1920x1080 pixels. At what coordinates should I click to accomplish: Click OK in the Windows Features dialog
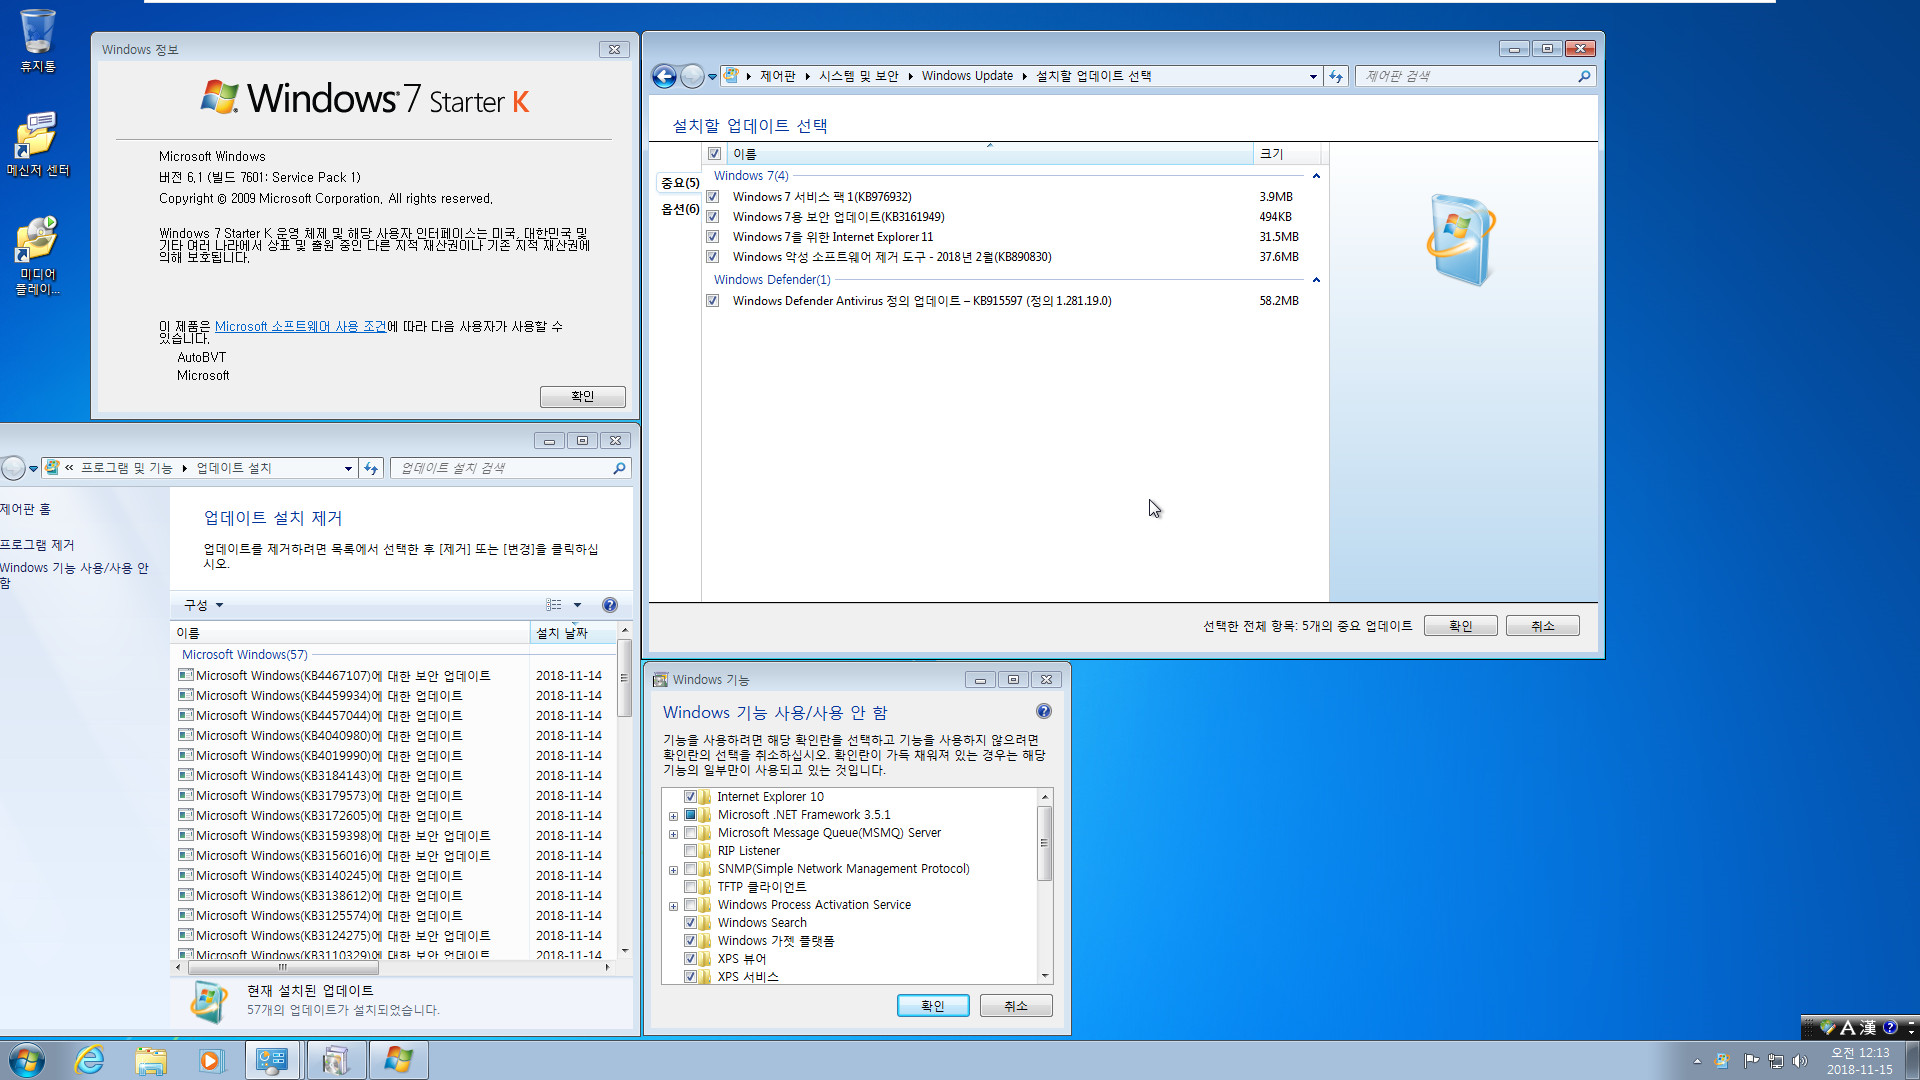click(x=933, y=1006)
